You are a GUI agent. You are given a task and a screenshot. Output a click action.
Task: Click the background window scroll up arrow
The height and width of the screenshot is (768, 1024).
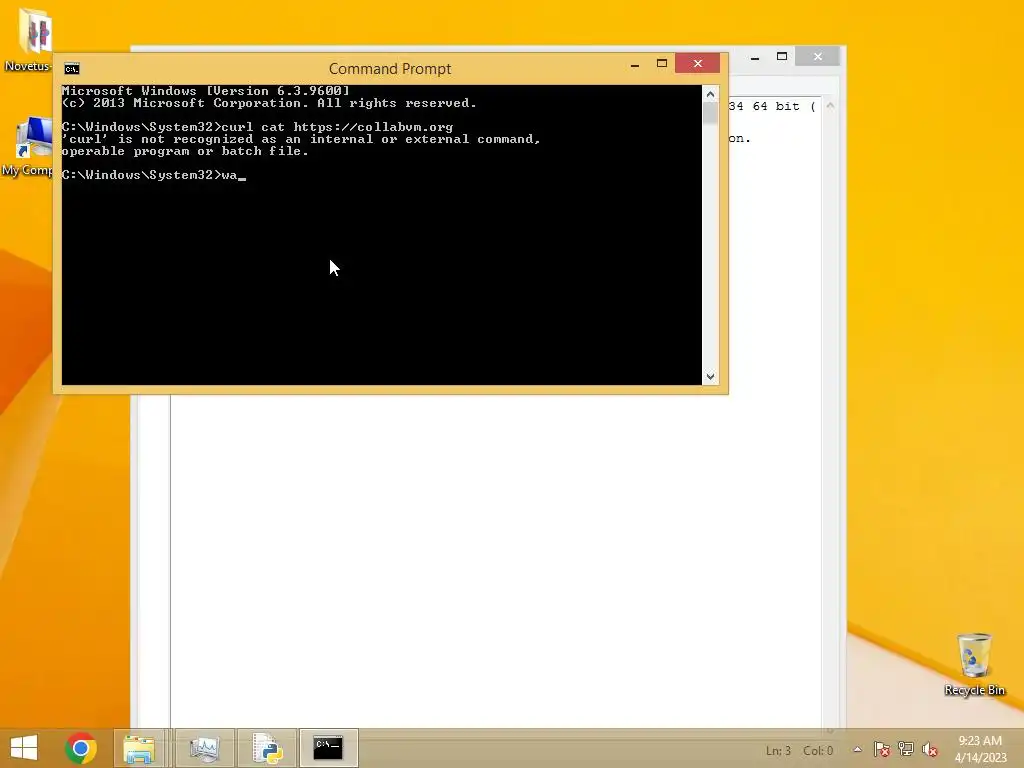point(830,106)
